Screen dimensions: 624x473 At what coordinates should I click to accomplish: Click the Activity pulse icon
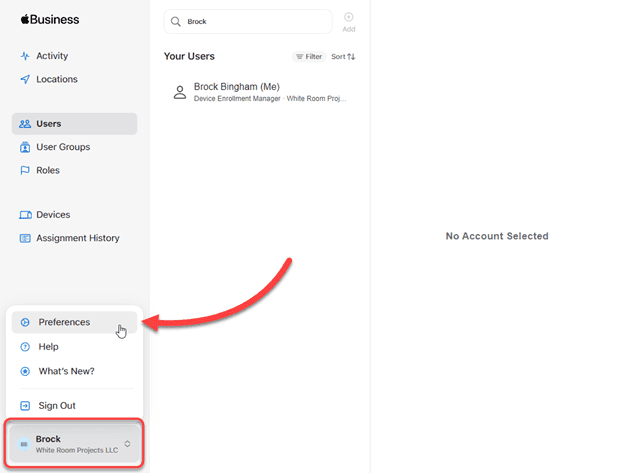click(25, 56)
